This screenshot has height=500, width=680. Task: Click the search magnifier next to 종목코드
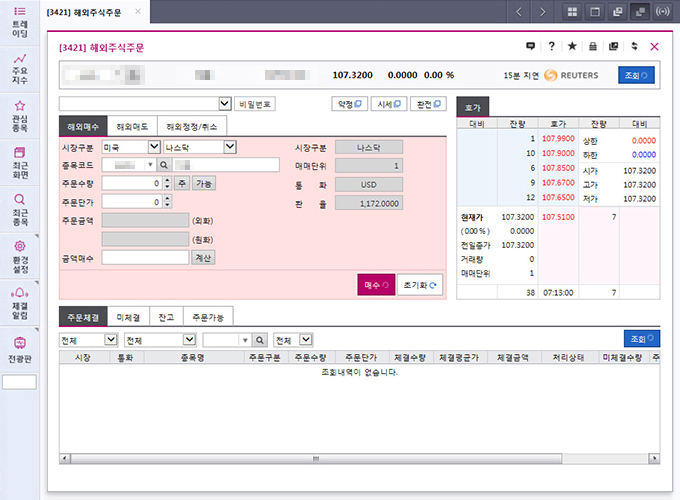(163, 165)
